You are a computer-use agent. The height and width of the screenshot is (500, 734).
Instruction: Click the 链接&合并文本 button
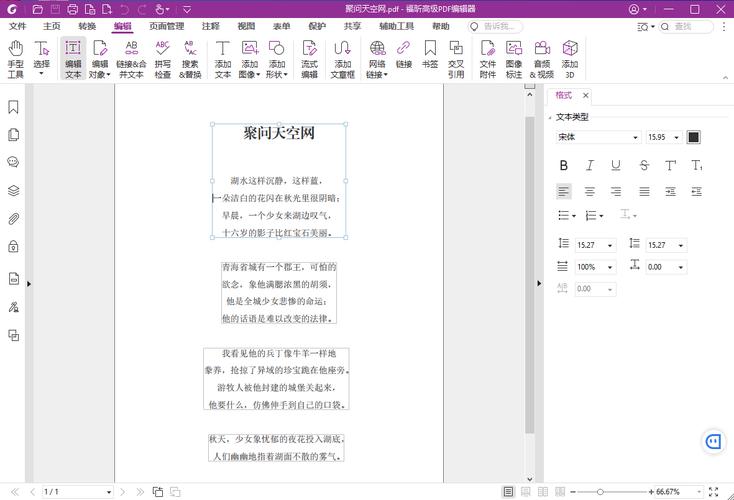[x=131, y=59]
